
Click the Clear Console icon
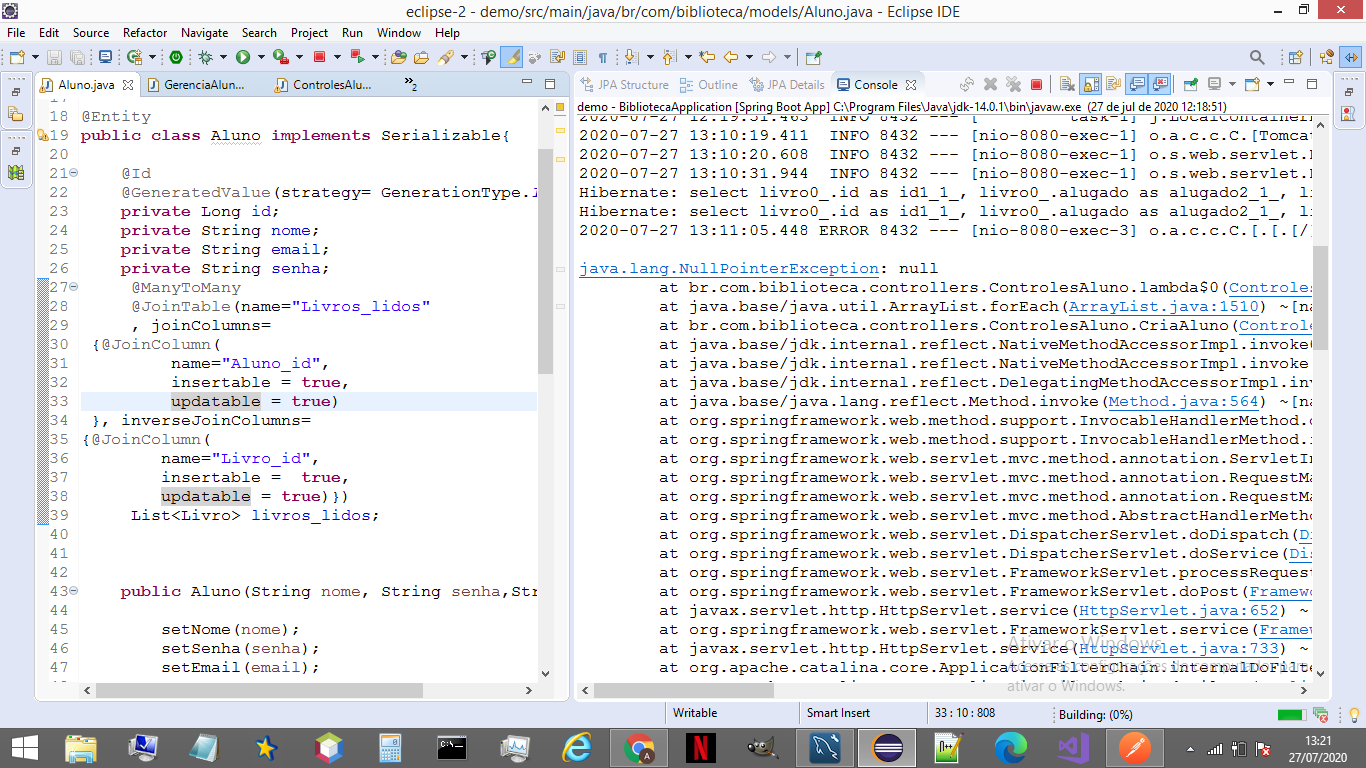(x=1067, y=85)
